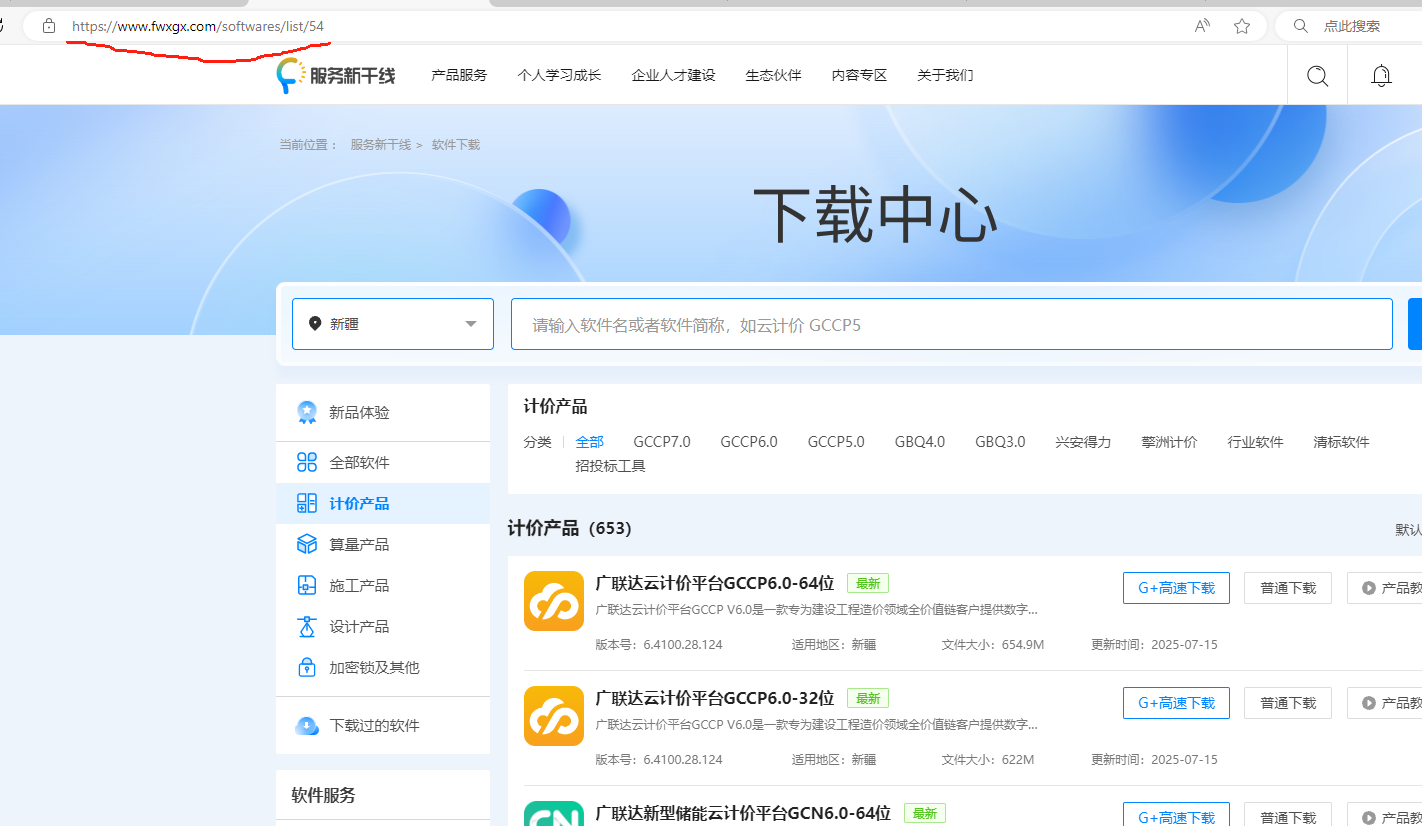Screen dimensions: 1422x826
Task: Click the read aloud icon in address bar
Action: pyautogui.click(x=1203, y=26)
